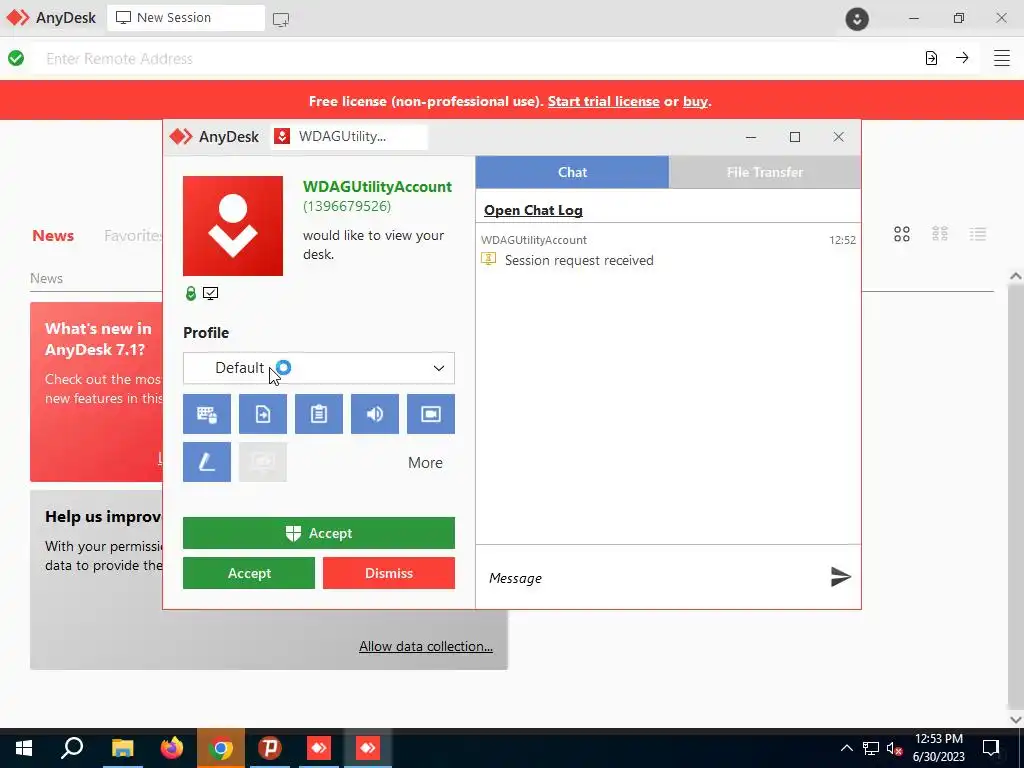This screenshot has width=1024, height=768.
Task: Switch to the File Transfer tab
Action: point(765,172)
